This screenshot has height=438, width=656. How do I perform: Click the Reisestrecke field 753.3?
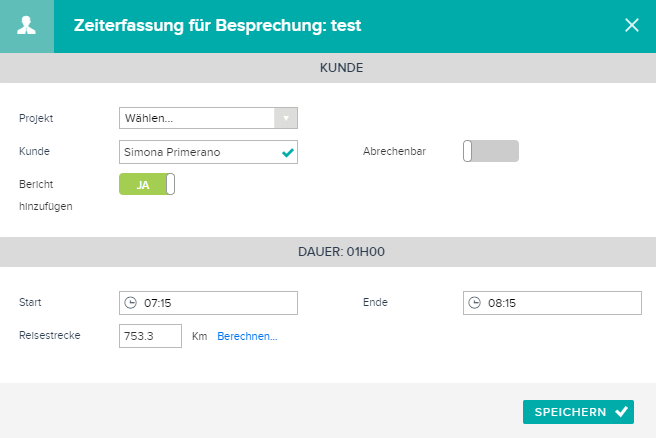(150, 336)
